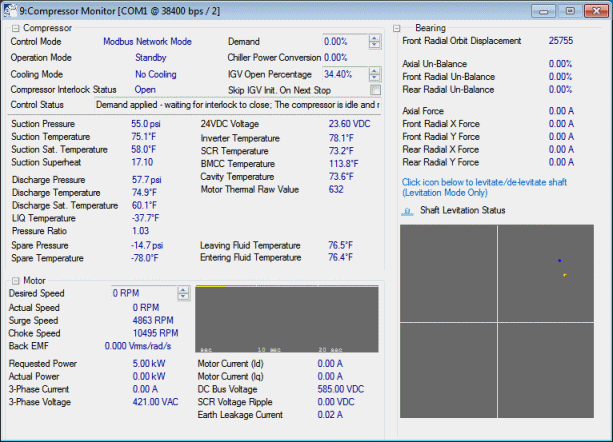The height and width of the screenshot is (442, 613).
Task: Click the levitate/de-levitate shaft instruction link
Action: [x=484, y=187]
